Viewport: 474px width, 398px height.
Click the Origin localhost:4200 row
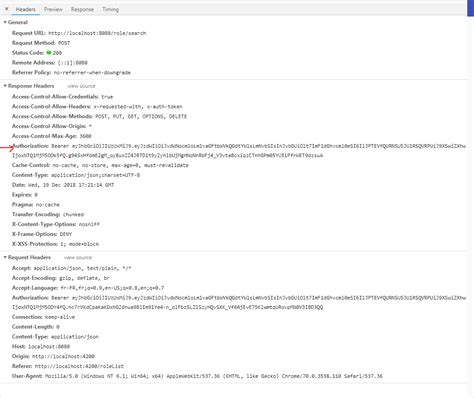pos(53,356)
